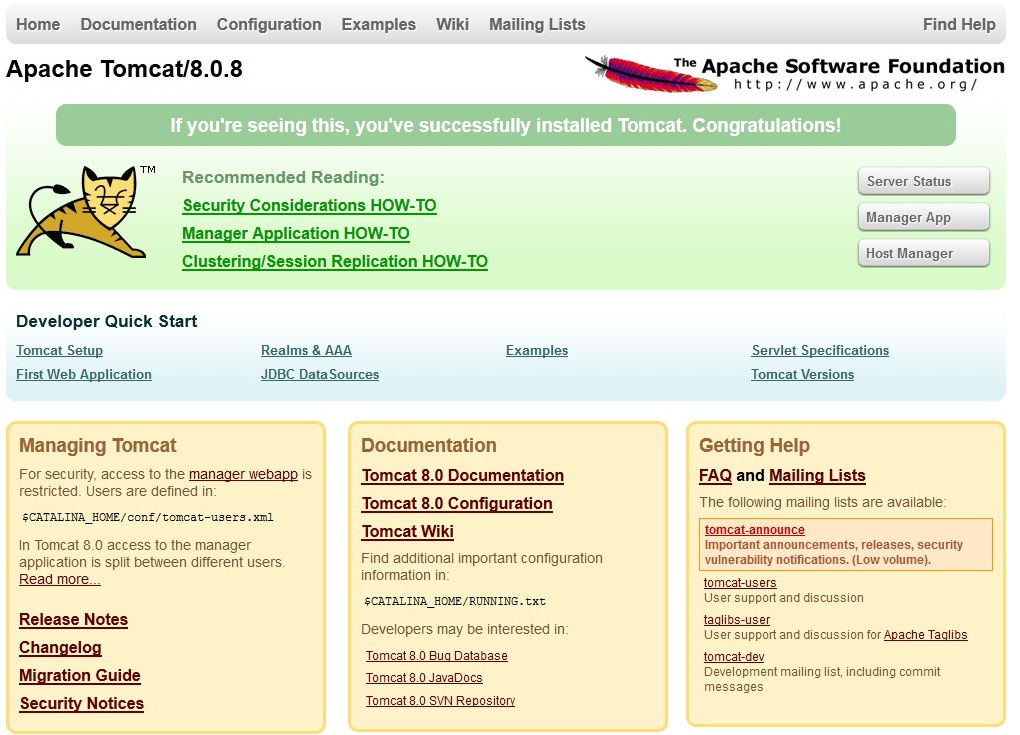The image size is (1020, 735).
Task: Open the tomcat-users mailing list link
Action: pos(740,583)
